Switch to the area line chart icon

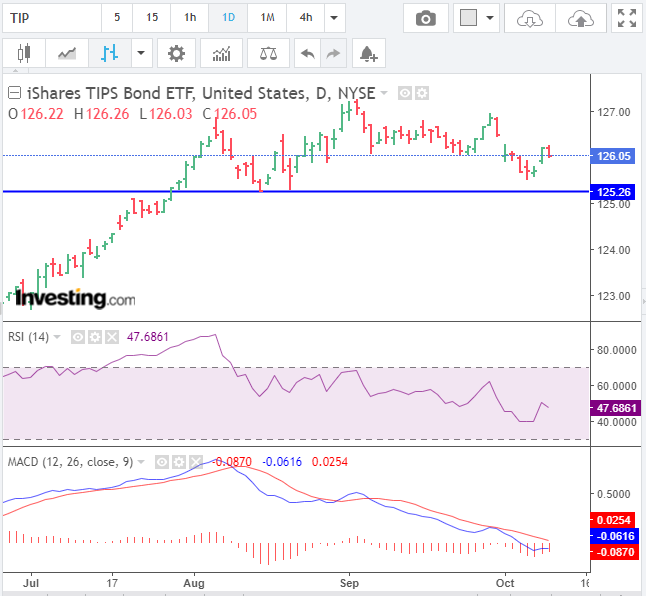coord(67,53)
